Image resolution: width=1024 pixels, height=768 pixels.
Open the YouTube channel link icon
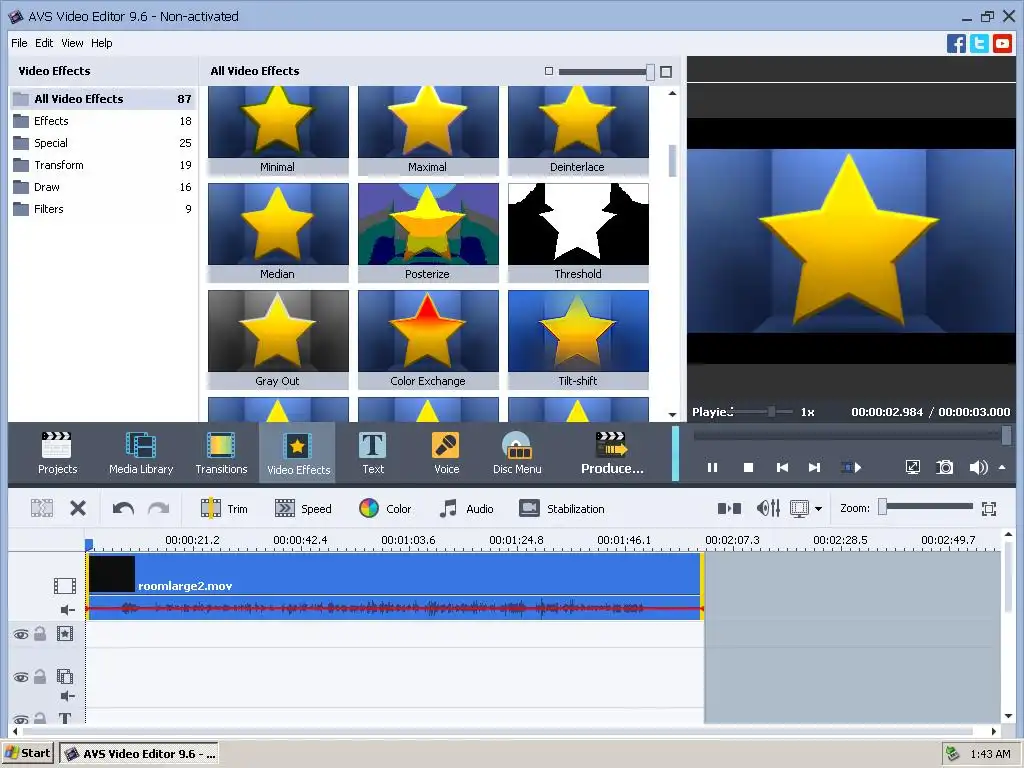click(x=1002, y=44)
